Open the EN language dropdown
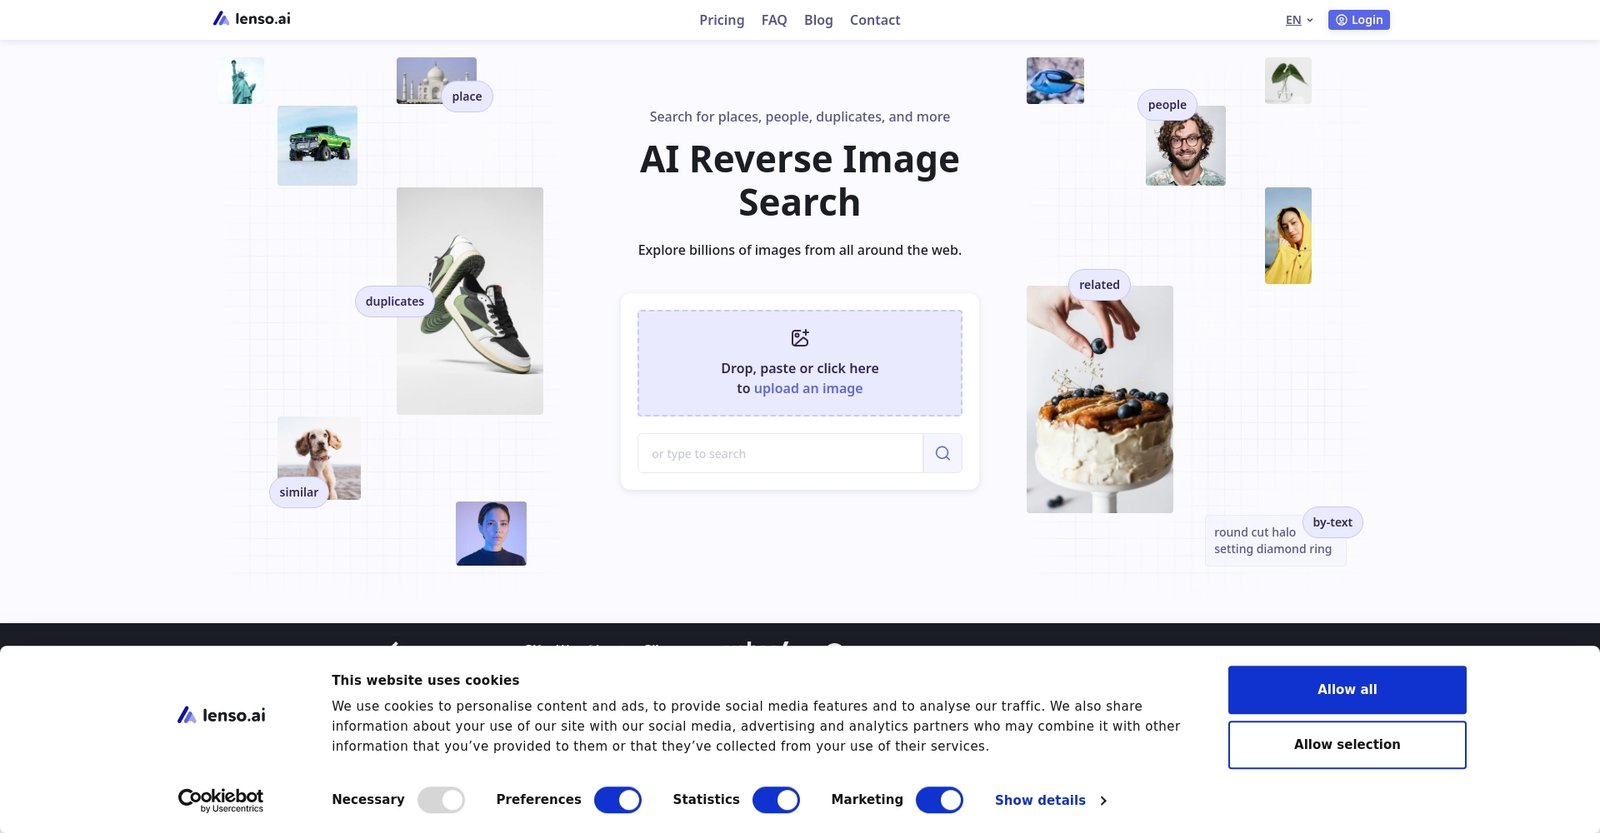This screenshot has height=833, width=1600. click(x=1299, y=20)
